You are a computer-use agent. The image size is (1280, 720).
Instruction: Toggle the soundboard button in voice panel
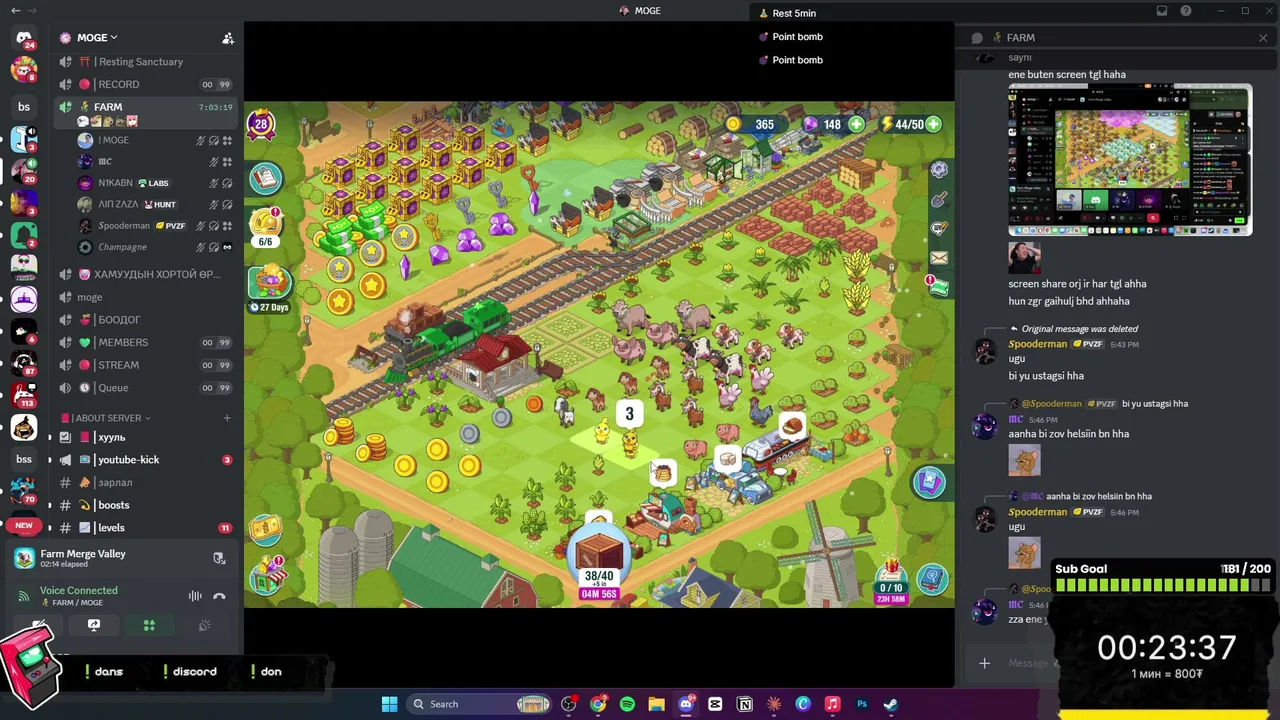(204, 626)
